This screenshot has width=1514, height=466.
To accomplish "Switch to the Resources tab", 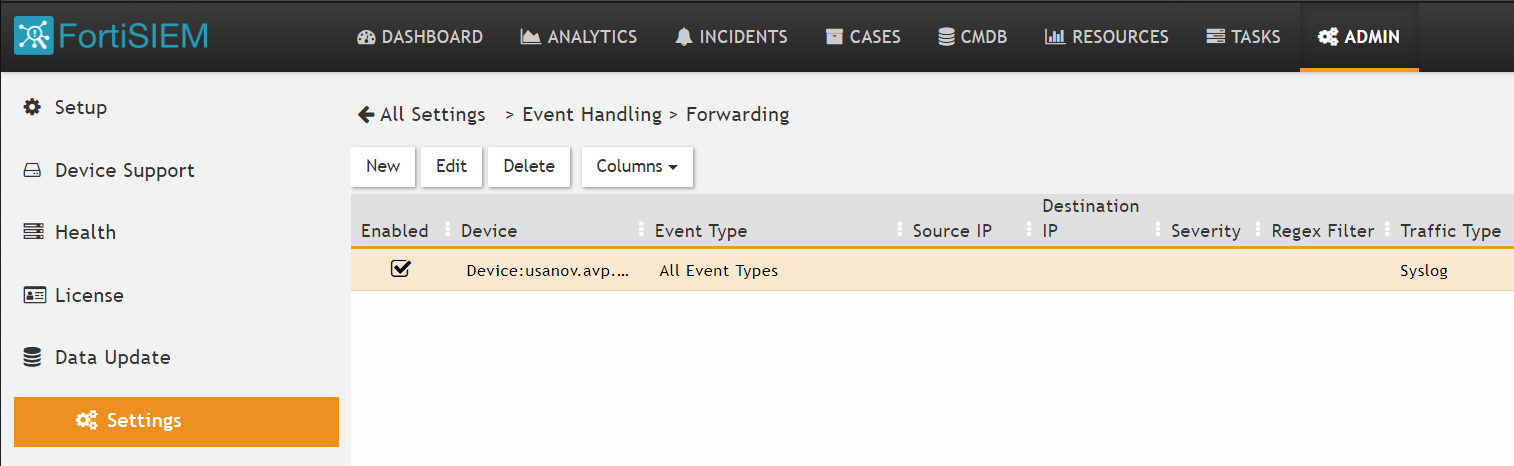I will (1107, 37).
